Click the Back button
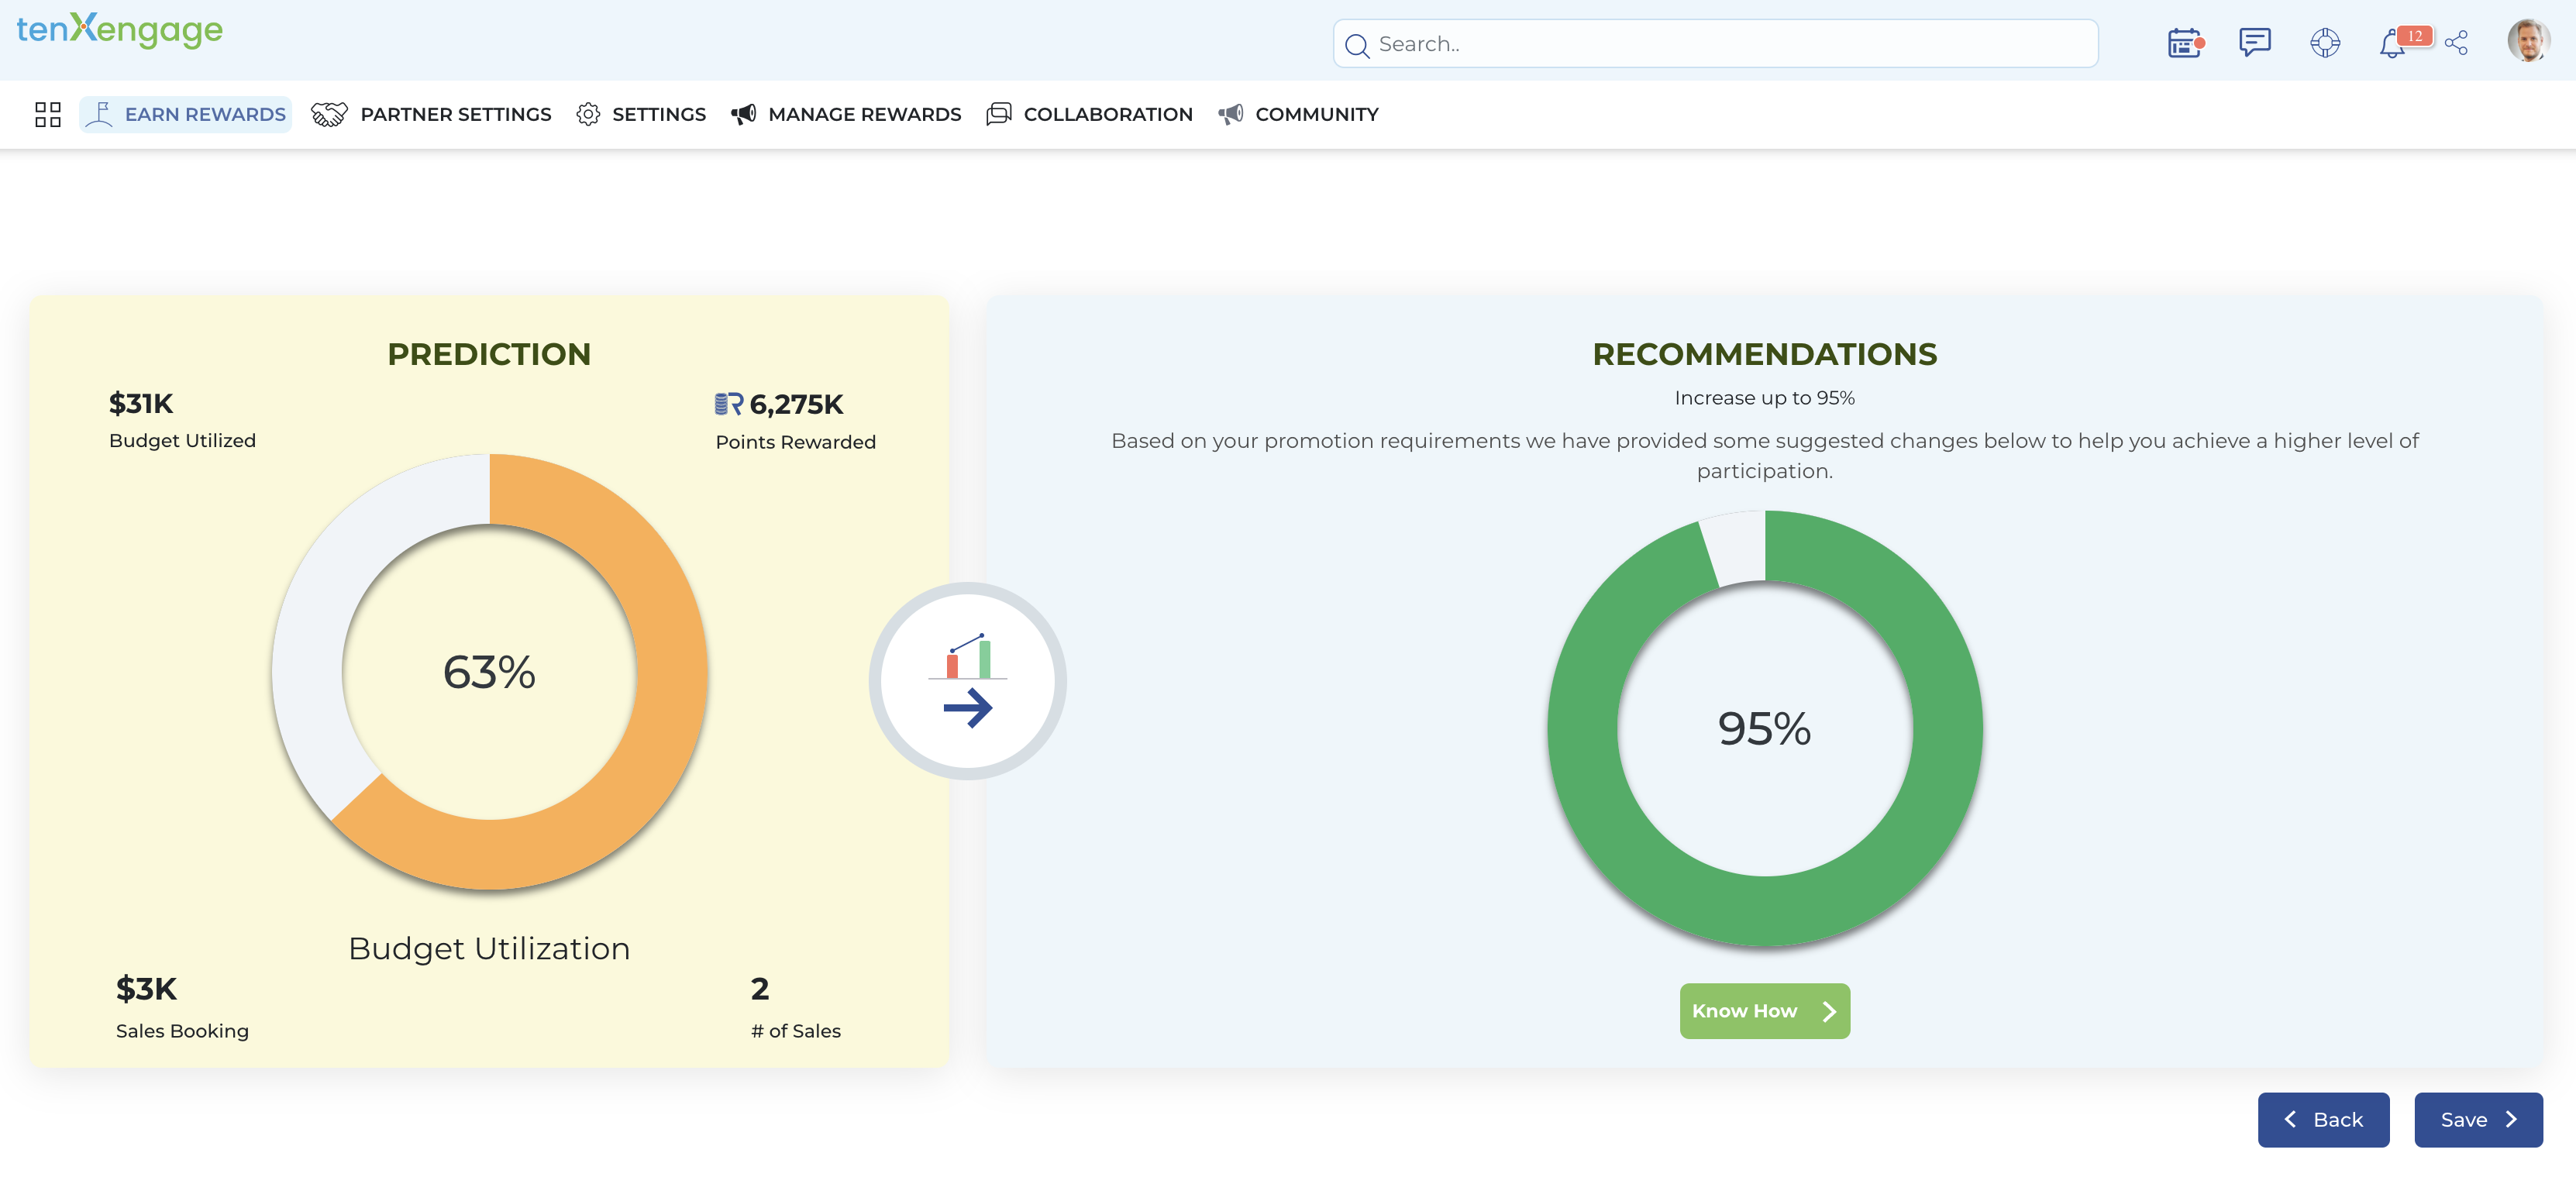The width and height of the screenshot is (2576, 1184). pyautogui.click(x=2323, y=1119)
